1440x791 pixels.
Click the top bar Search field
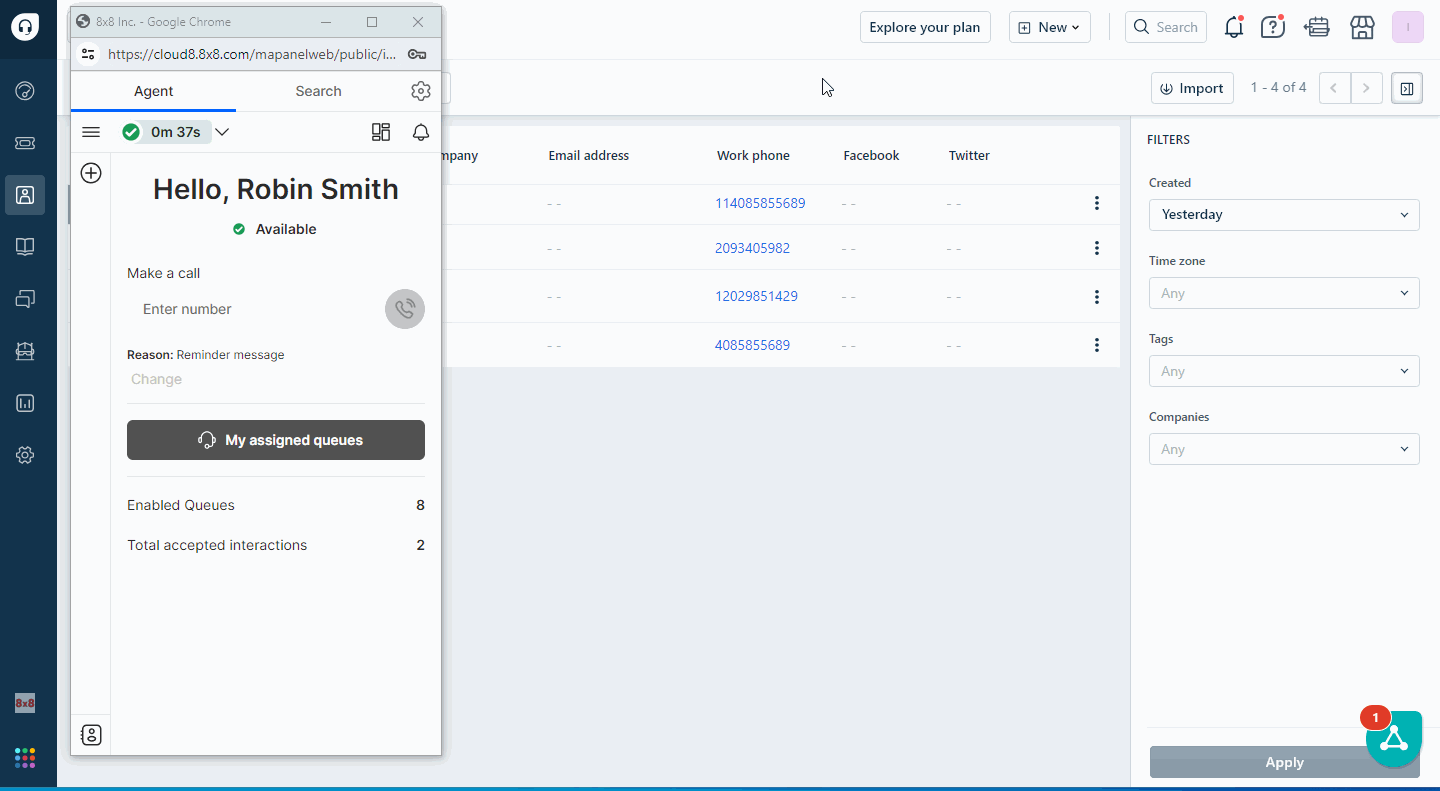(1166, 27)
